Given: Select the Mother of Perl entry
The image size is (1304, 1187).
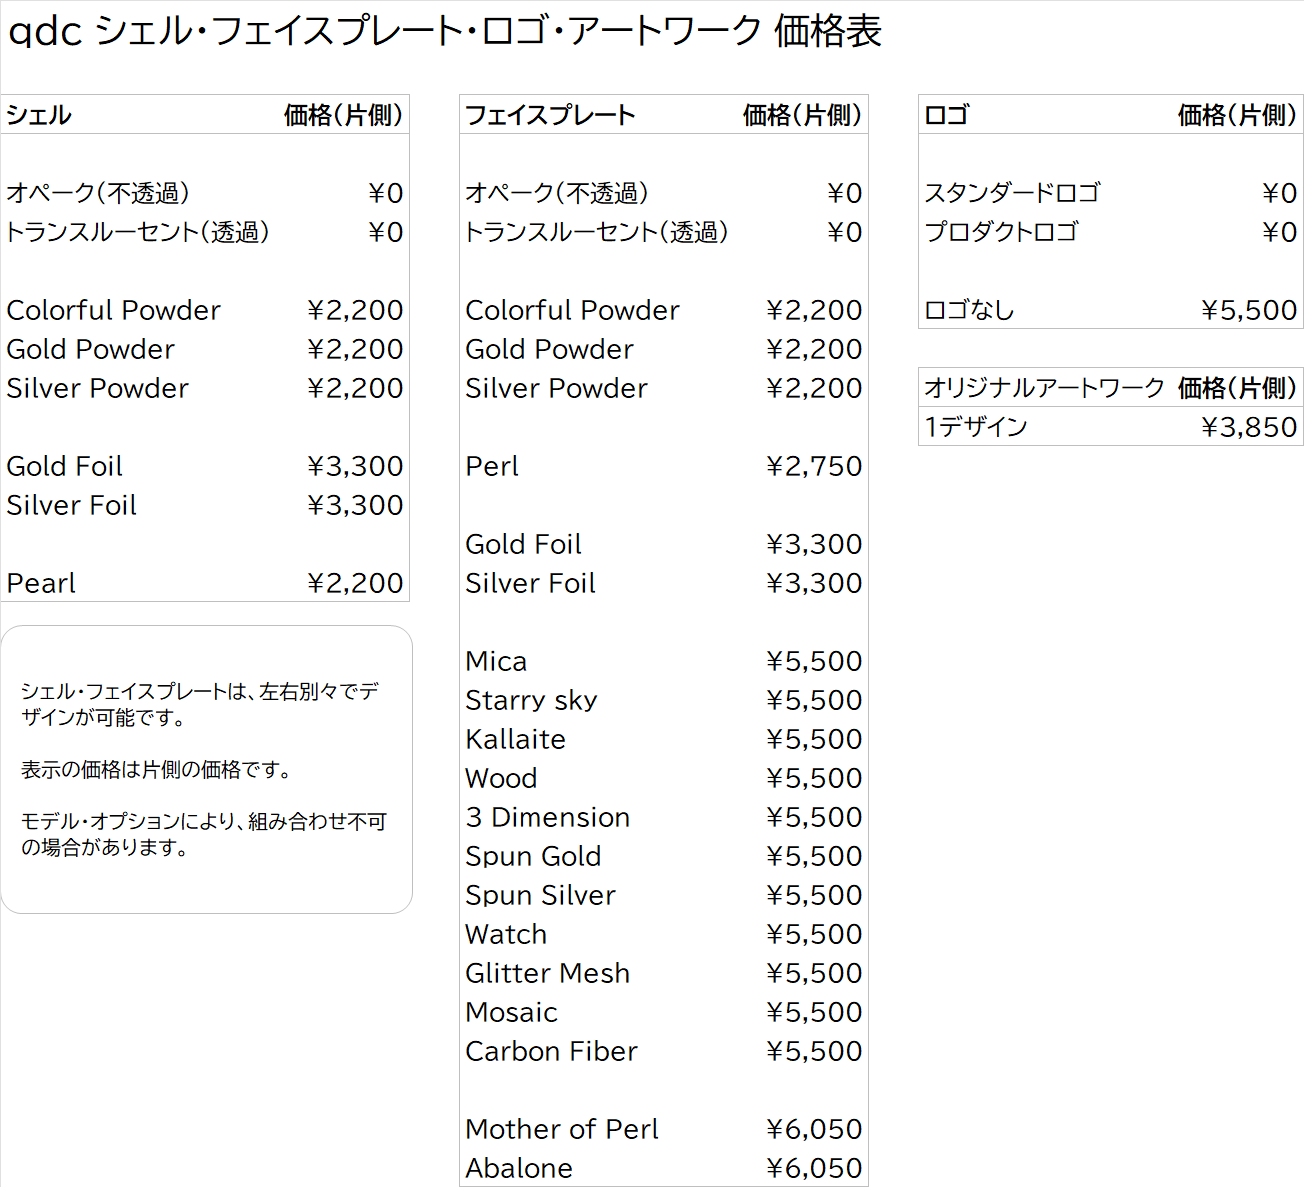Looking at the screenshot, I should [x=562, y=1129].
